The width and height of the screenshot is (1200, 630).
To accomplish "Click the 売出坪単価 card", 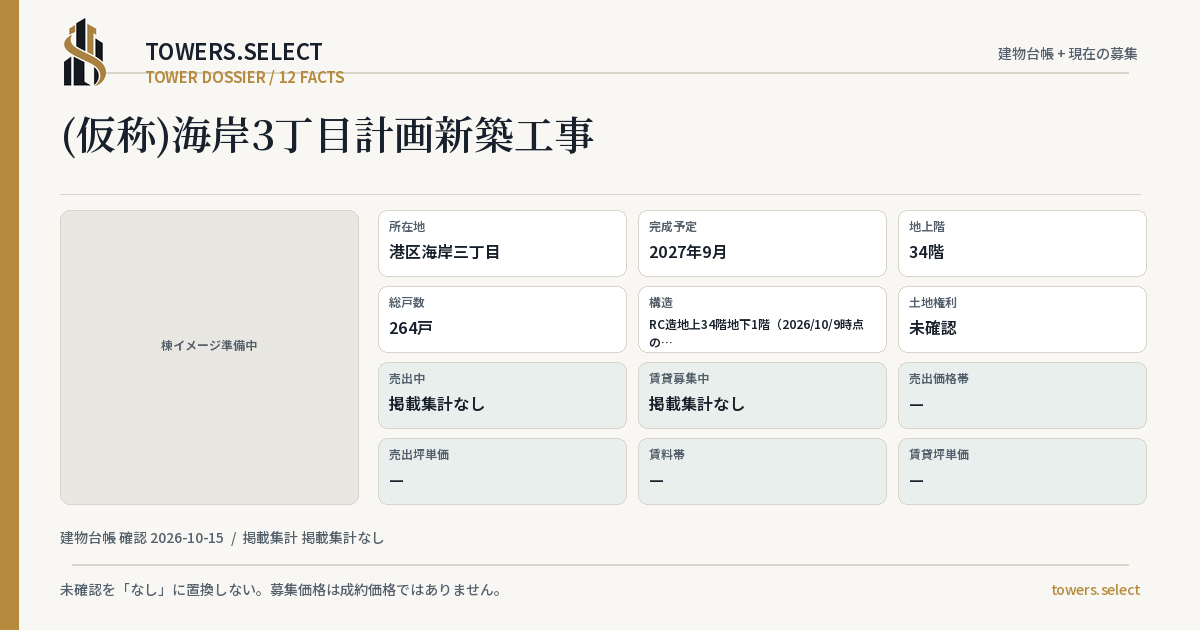I will [x=502, y=471].
